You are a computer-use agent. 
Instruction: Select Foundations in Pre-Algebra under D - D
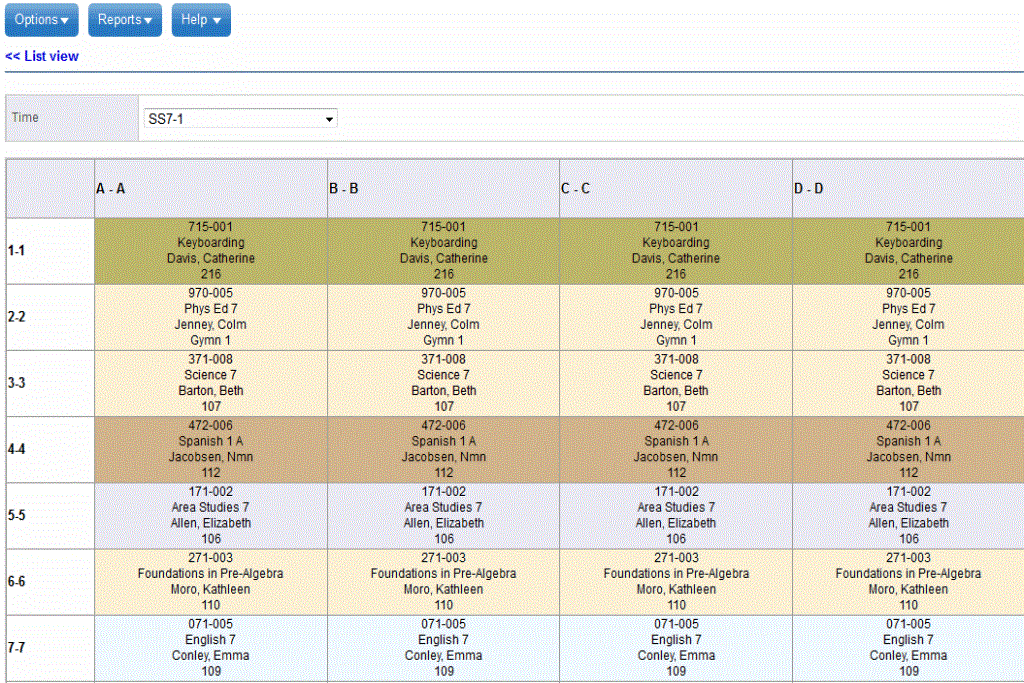[x=908, y=581]
